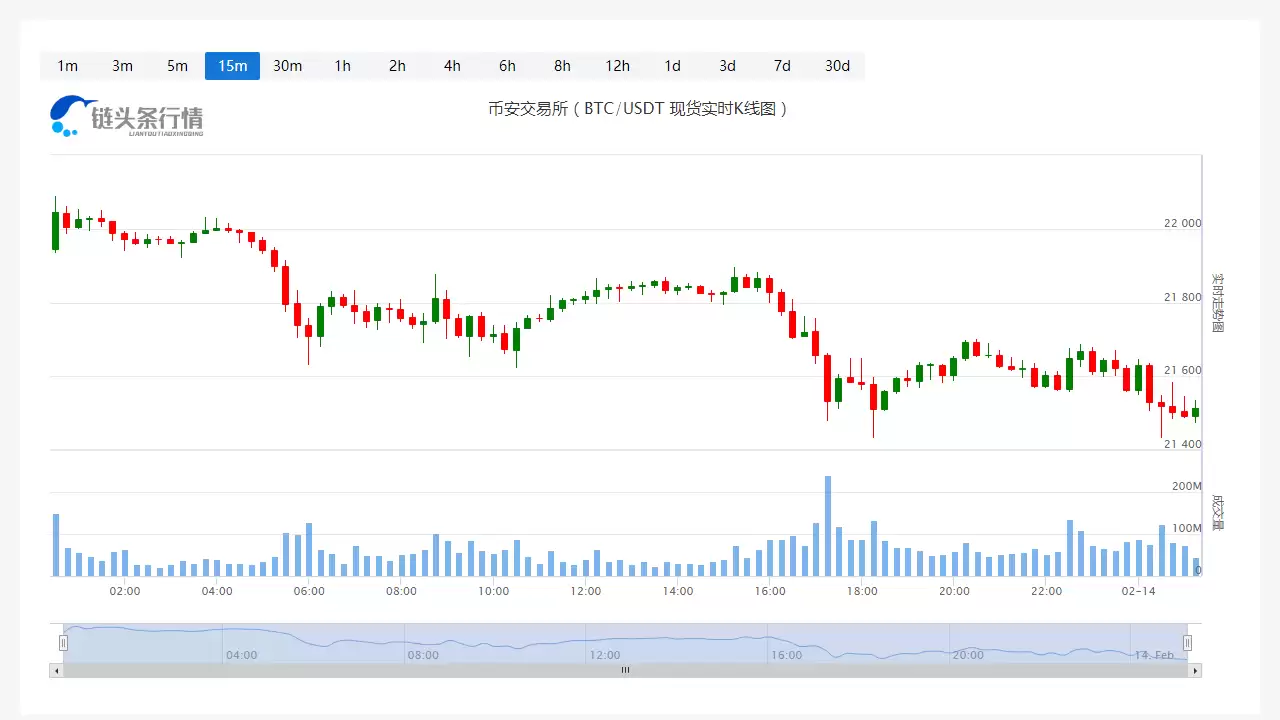Click the active 15m timeframe tab
Image resolution: width=1280 pixels, height=720 pixels.
point(232,66)
